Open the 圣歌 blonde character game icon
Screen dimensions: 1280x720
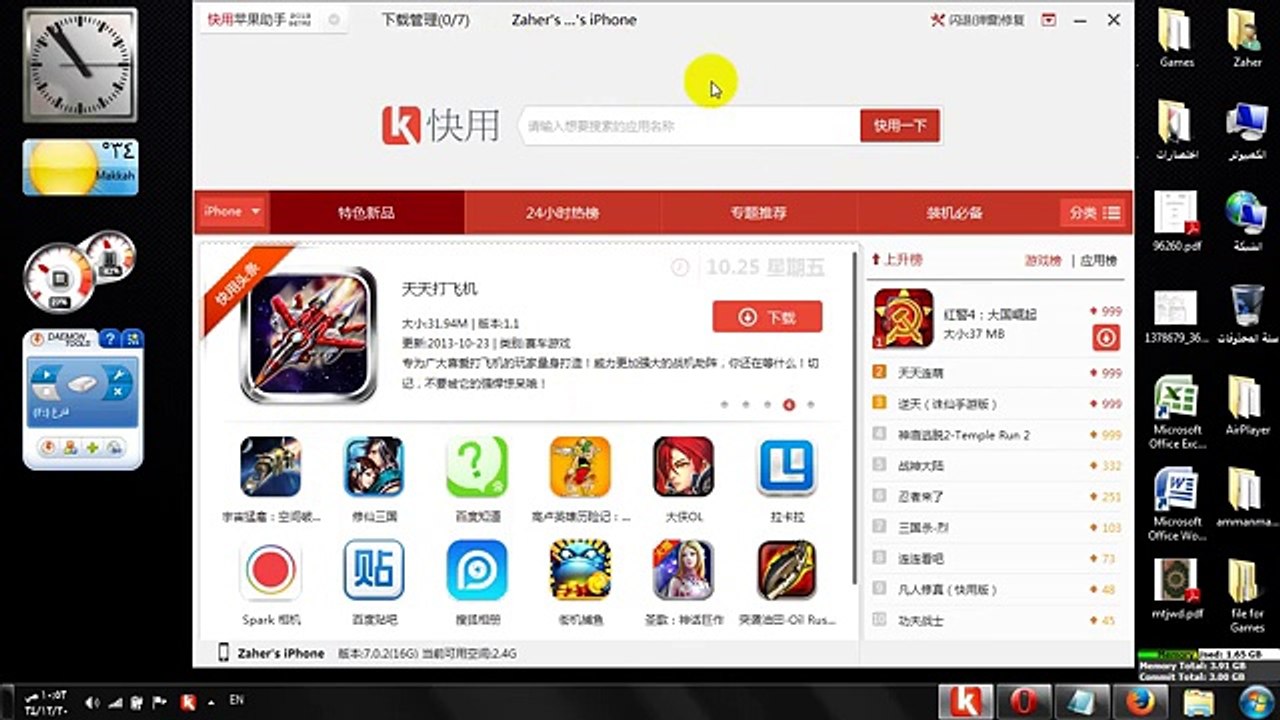click(684, 570)
